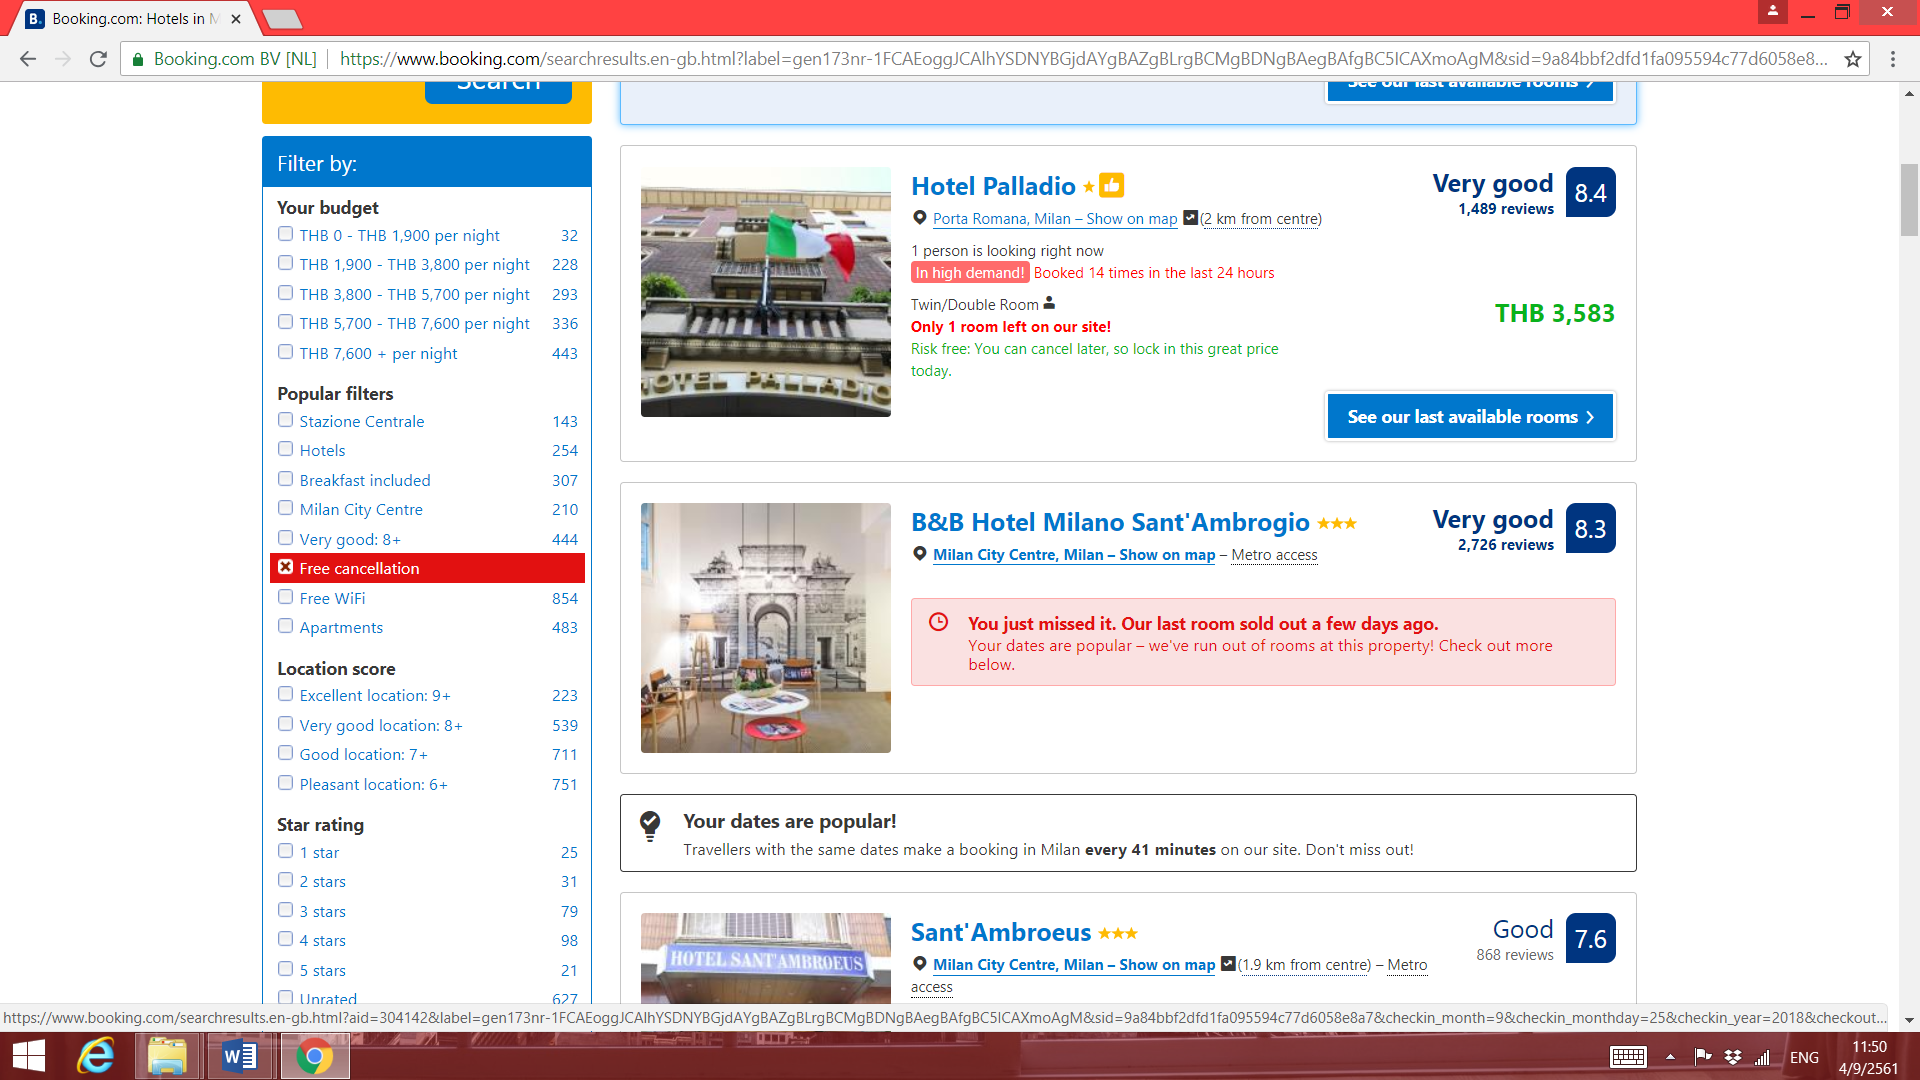Click B&B Hotel Milano lobby thumbnail

pos(765,628)
